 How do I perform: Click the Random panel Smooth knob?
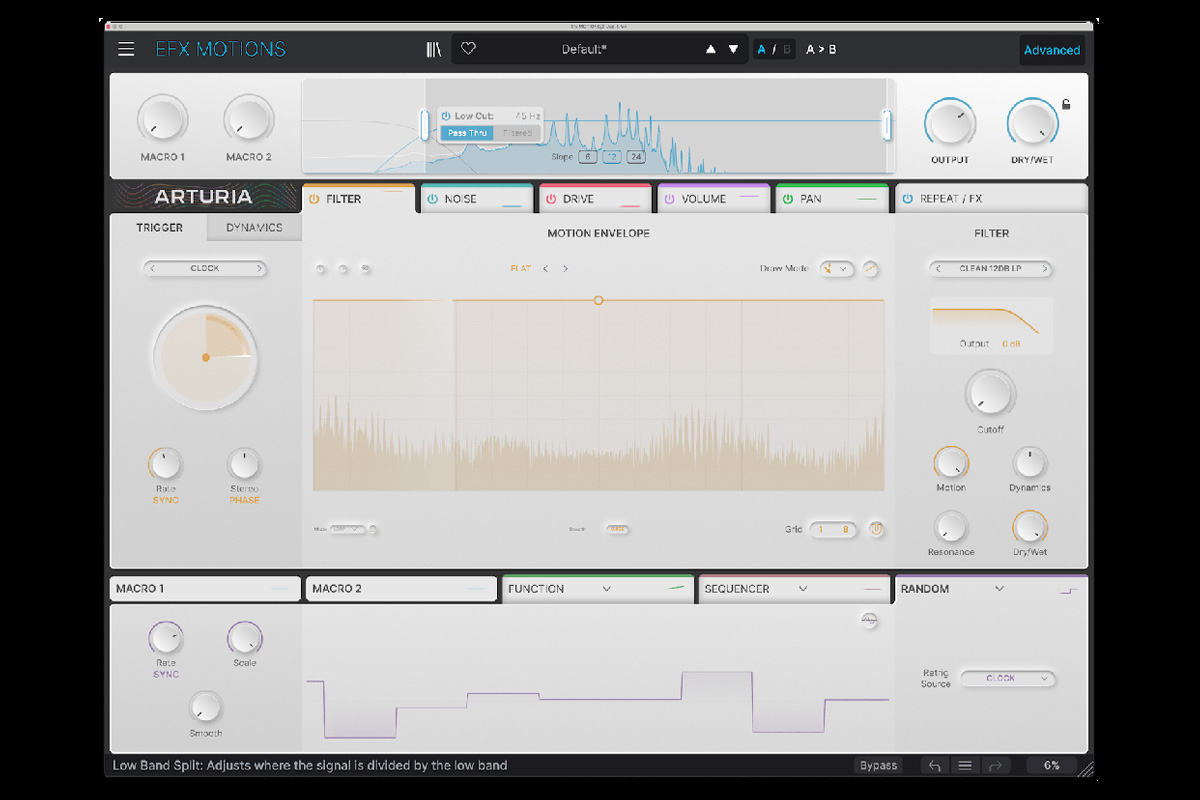coord(205,708)
